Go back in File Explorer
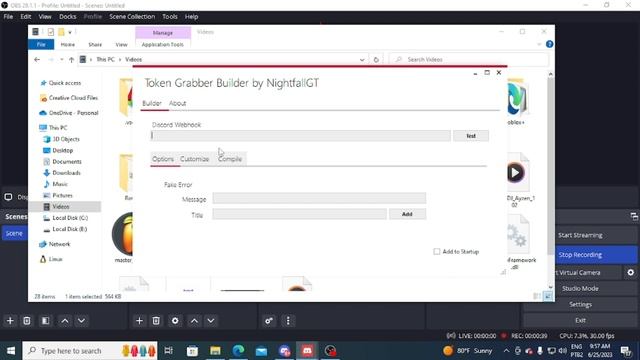The width and height of the screenshot is (640, 360). click(x=37, y=60)
